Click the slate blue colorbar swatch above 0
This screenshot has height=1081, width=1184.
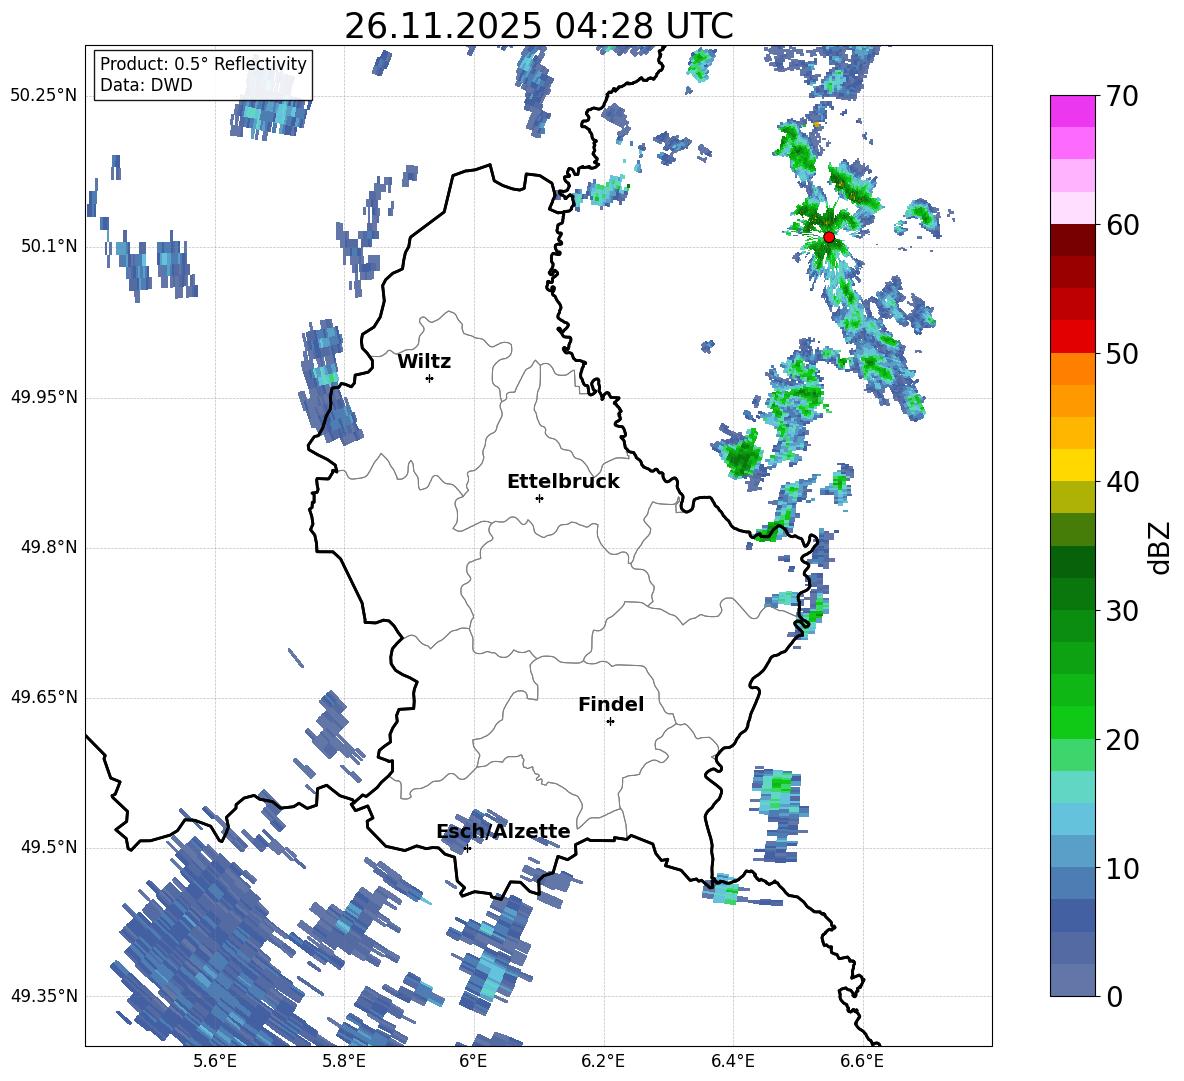[1072, 980]
